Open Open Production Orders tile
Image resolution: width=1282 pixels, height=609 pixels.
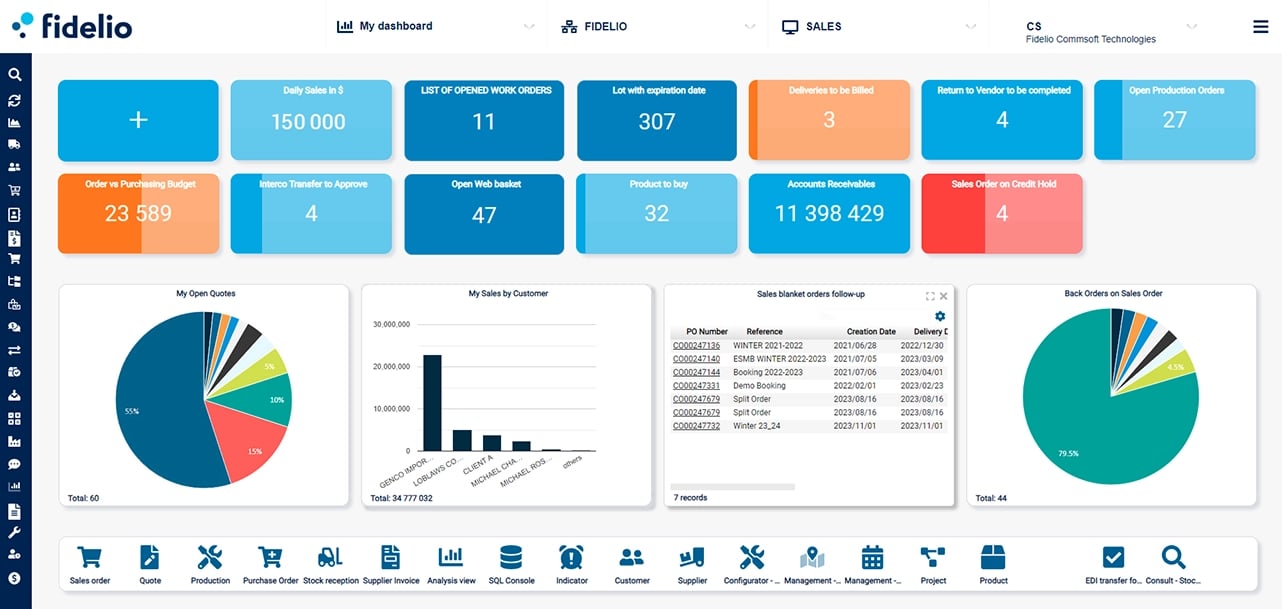1175,120
